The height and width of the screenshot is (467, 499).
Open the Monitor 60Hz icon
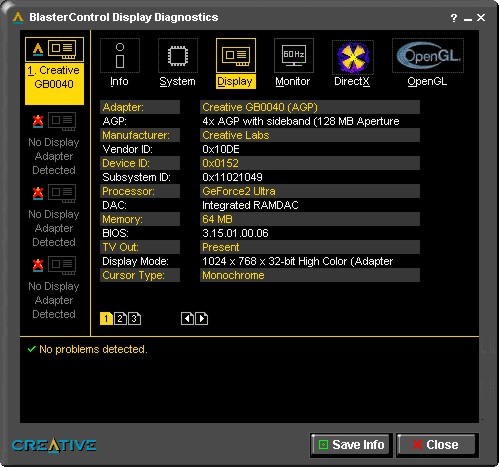pos(294,56)
